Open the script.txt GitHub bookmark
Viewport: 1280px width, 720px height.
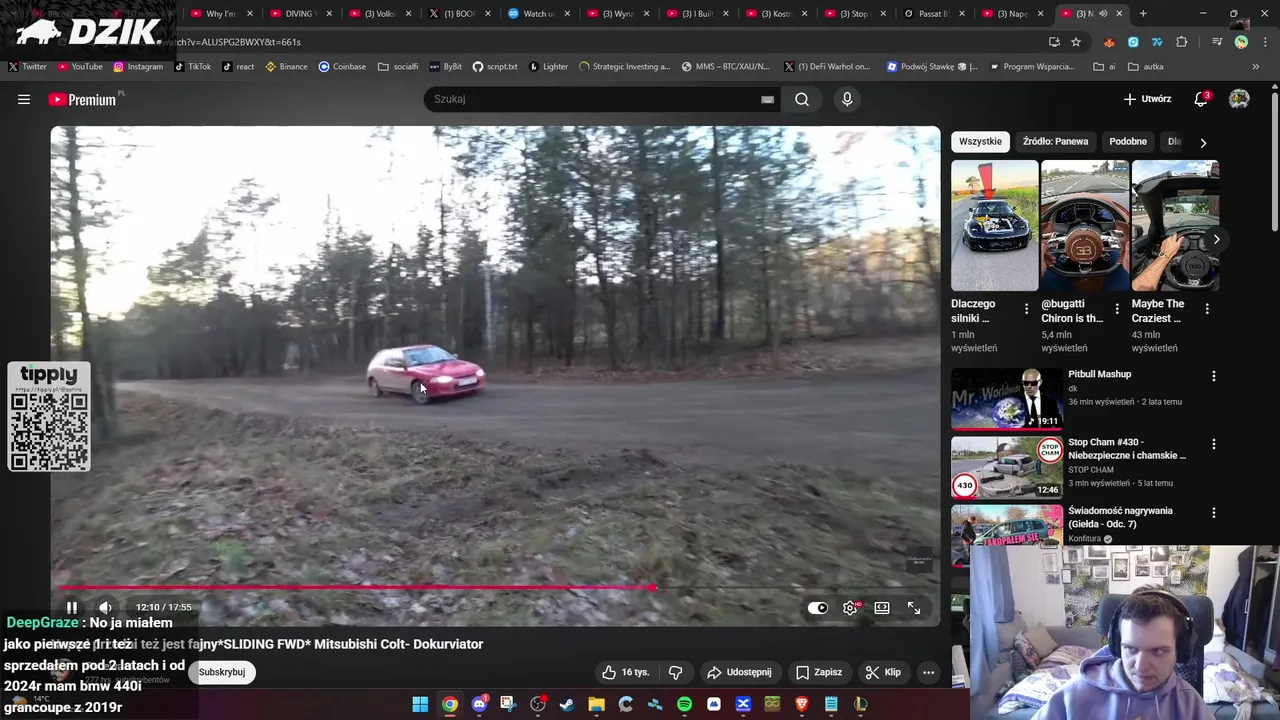495,67
